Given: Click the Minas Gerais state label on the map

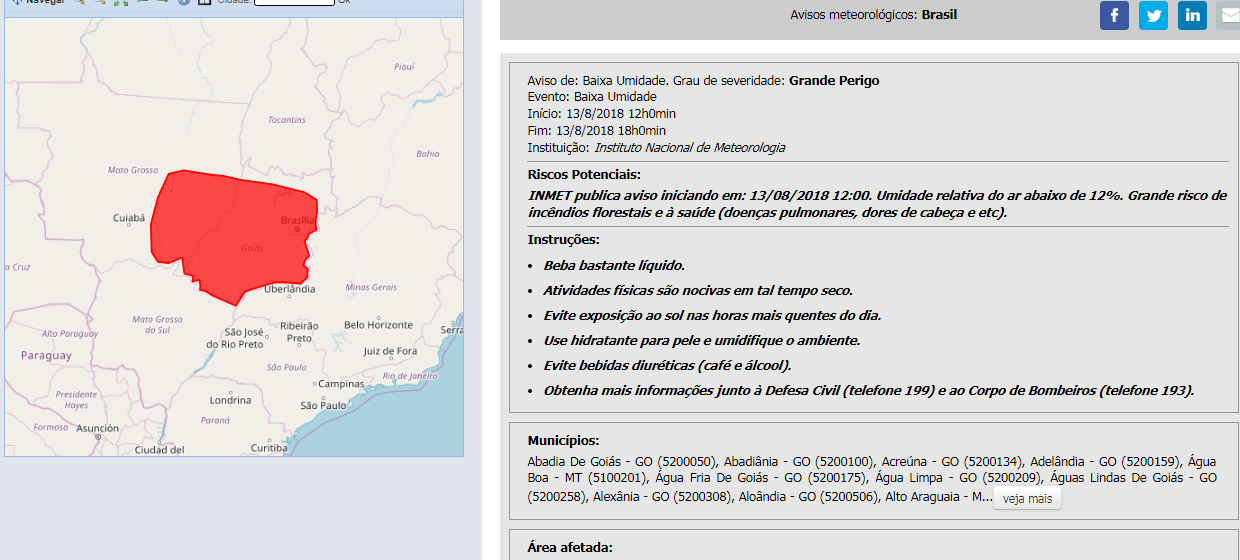Looking at the screenshot, I should click(371, 287).
